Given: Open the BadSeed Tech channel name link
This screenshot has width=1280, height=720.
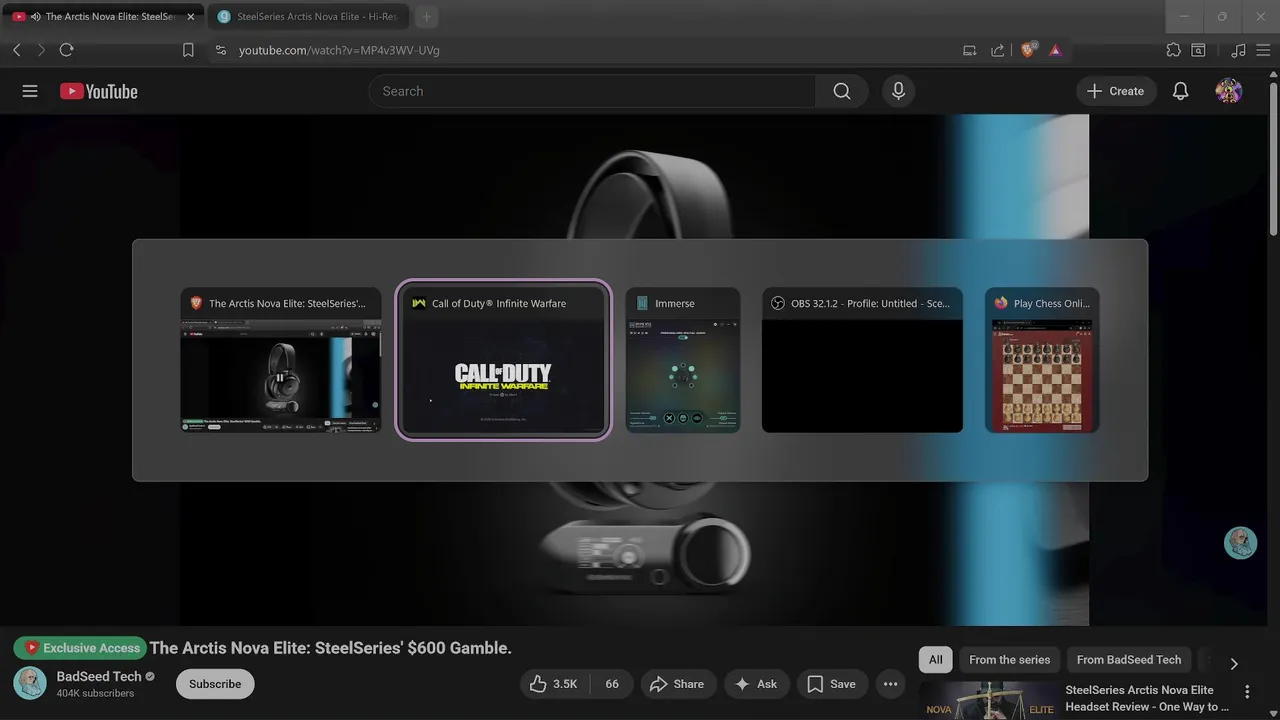Looking at the screenshot, I should click(x=98, y=676).
